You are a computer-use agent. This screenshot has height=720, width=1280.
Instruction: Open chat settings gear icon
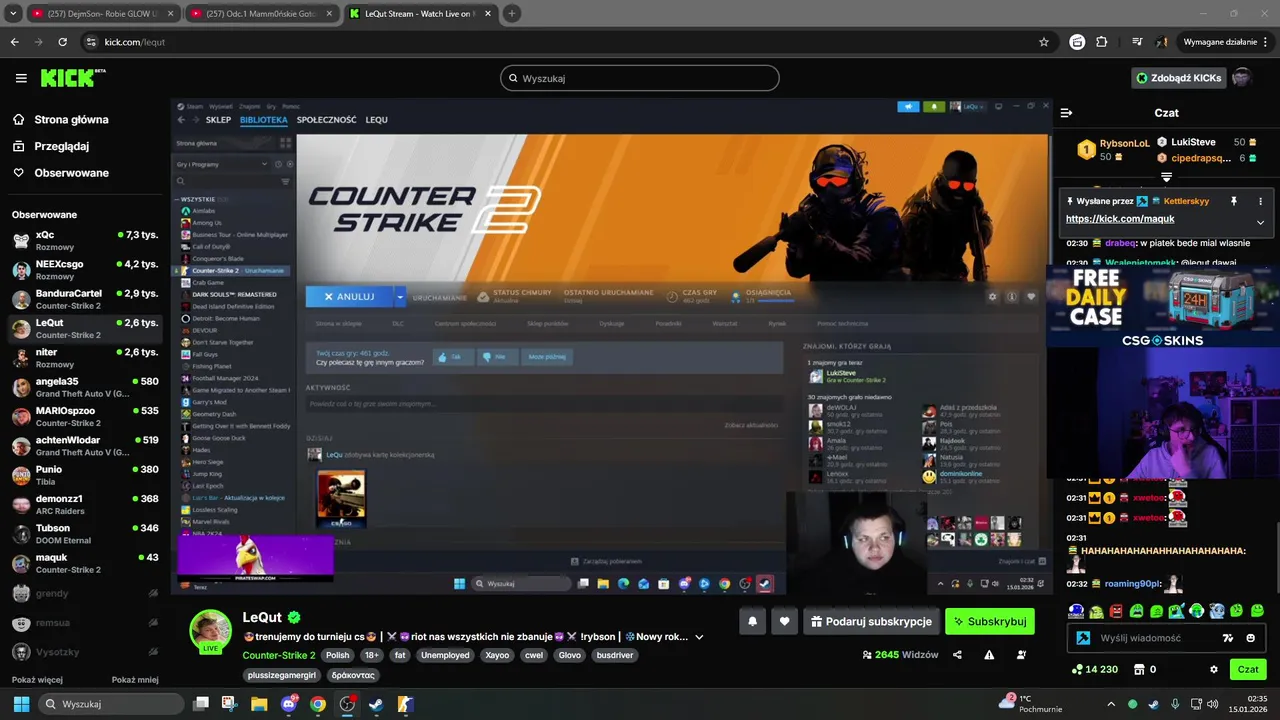(1214, 669)
